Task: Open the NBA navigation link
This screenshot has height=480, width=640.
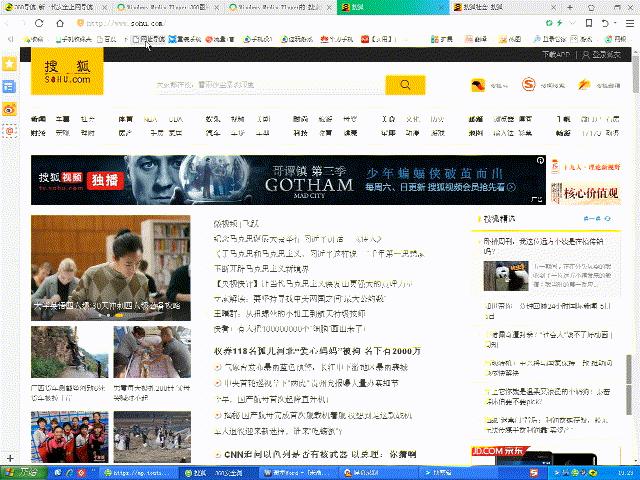Action: coord(151,119)
